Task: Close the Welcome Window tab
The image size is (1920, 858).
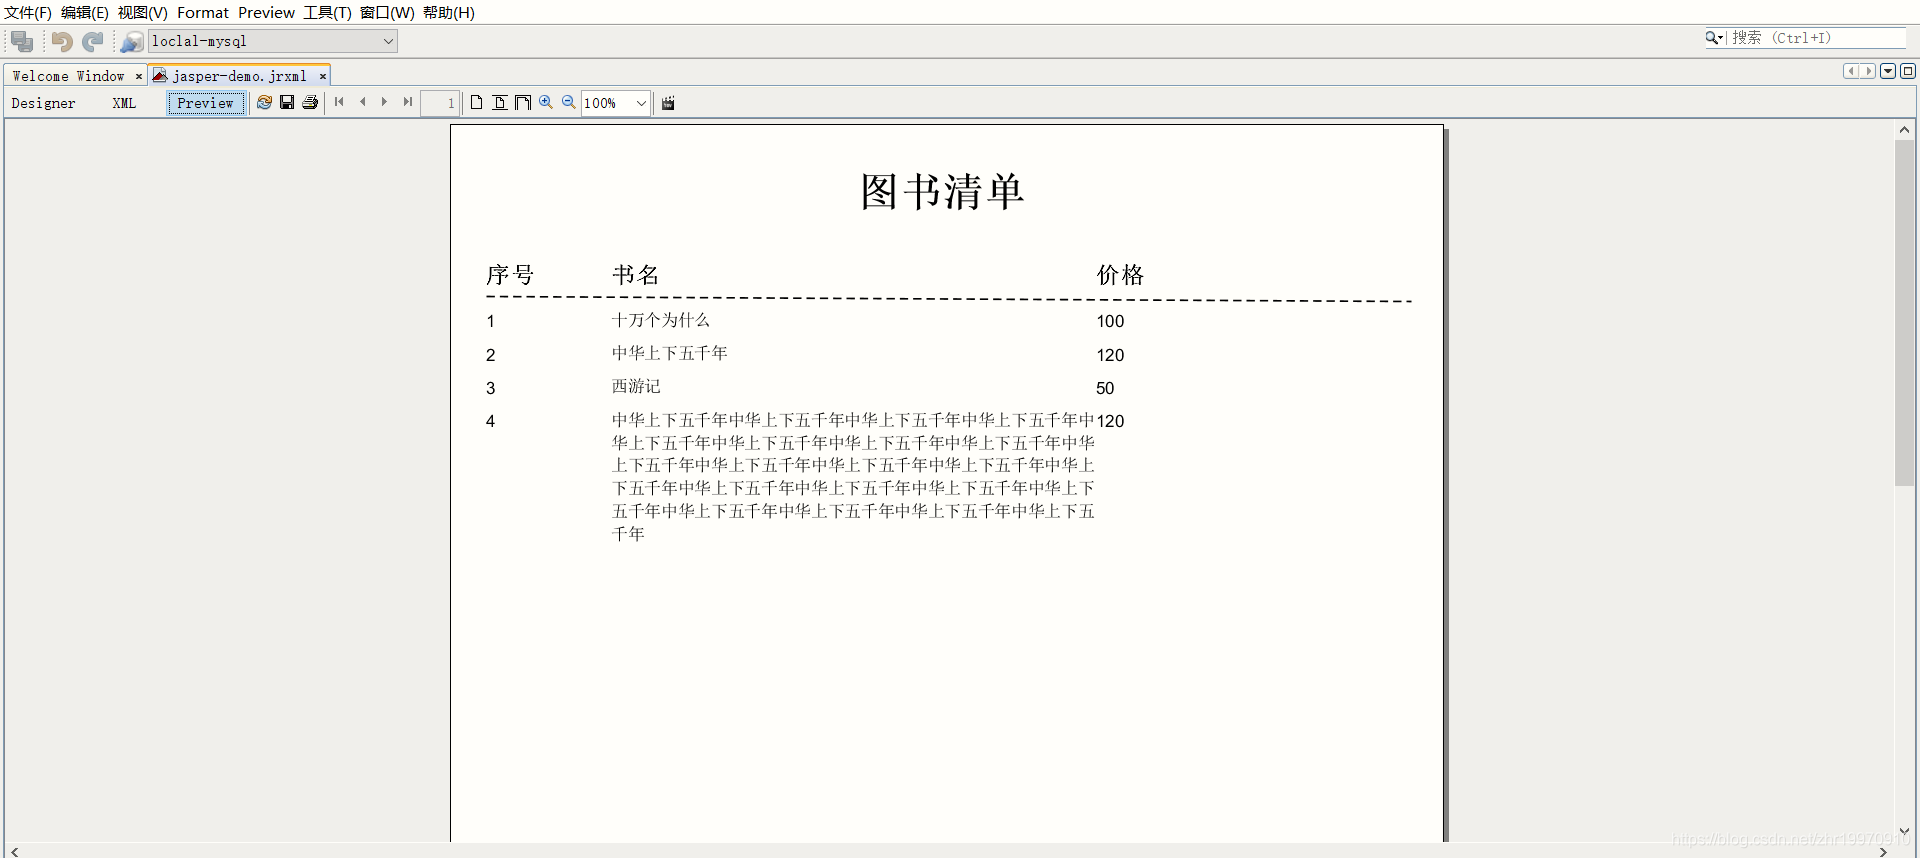Action: [x=139, y=76]
